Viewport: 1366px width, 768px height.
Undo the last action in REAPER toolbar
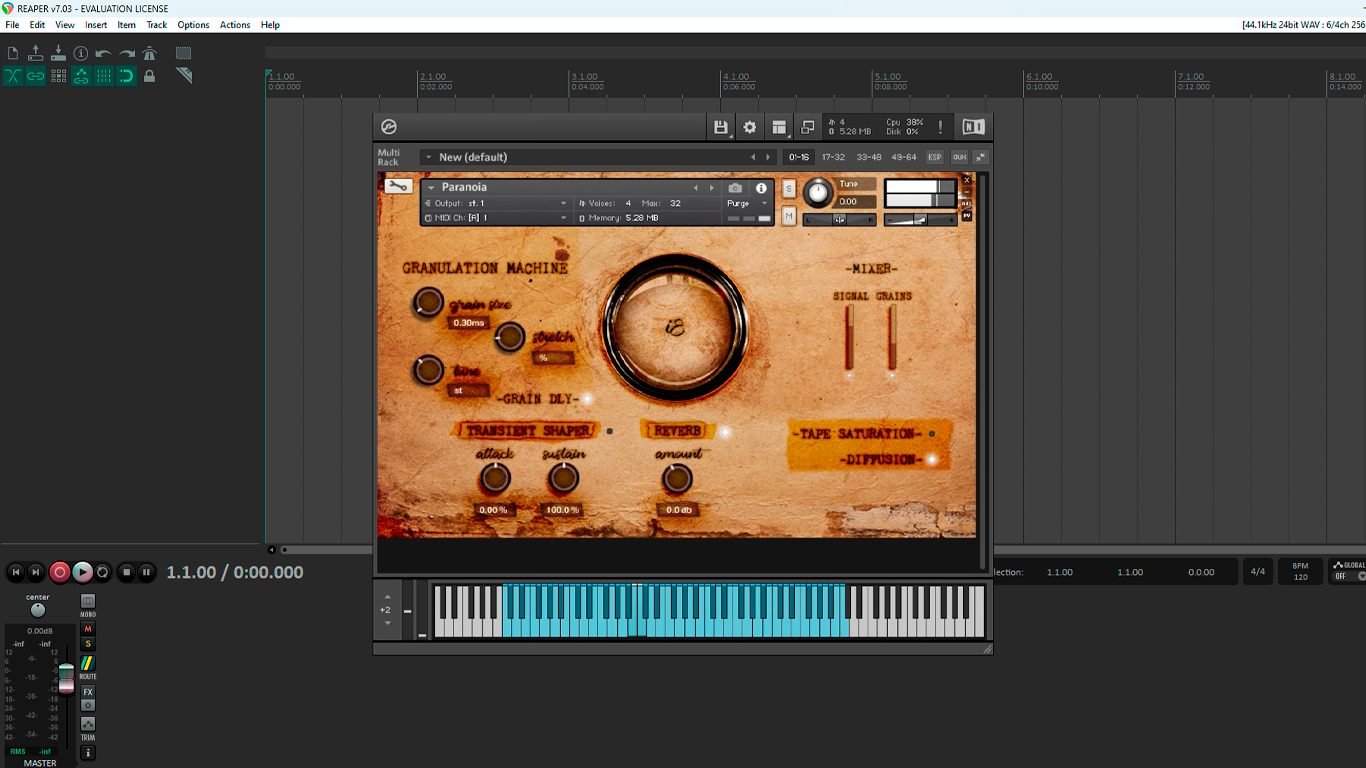coord(104,53)
